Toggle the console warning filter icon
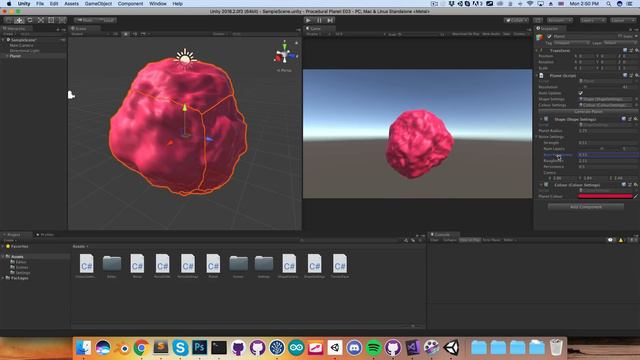The height and width of the screenshot is (360, 640). [x=621, y=240]
